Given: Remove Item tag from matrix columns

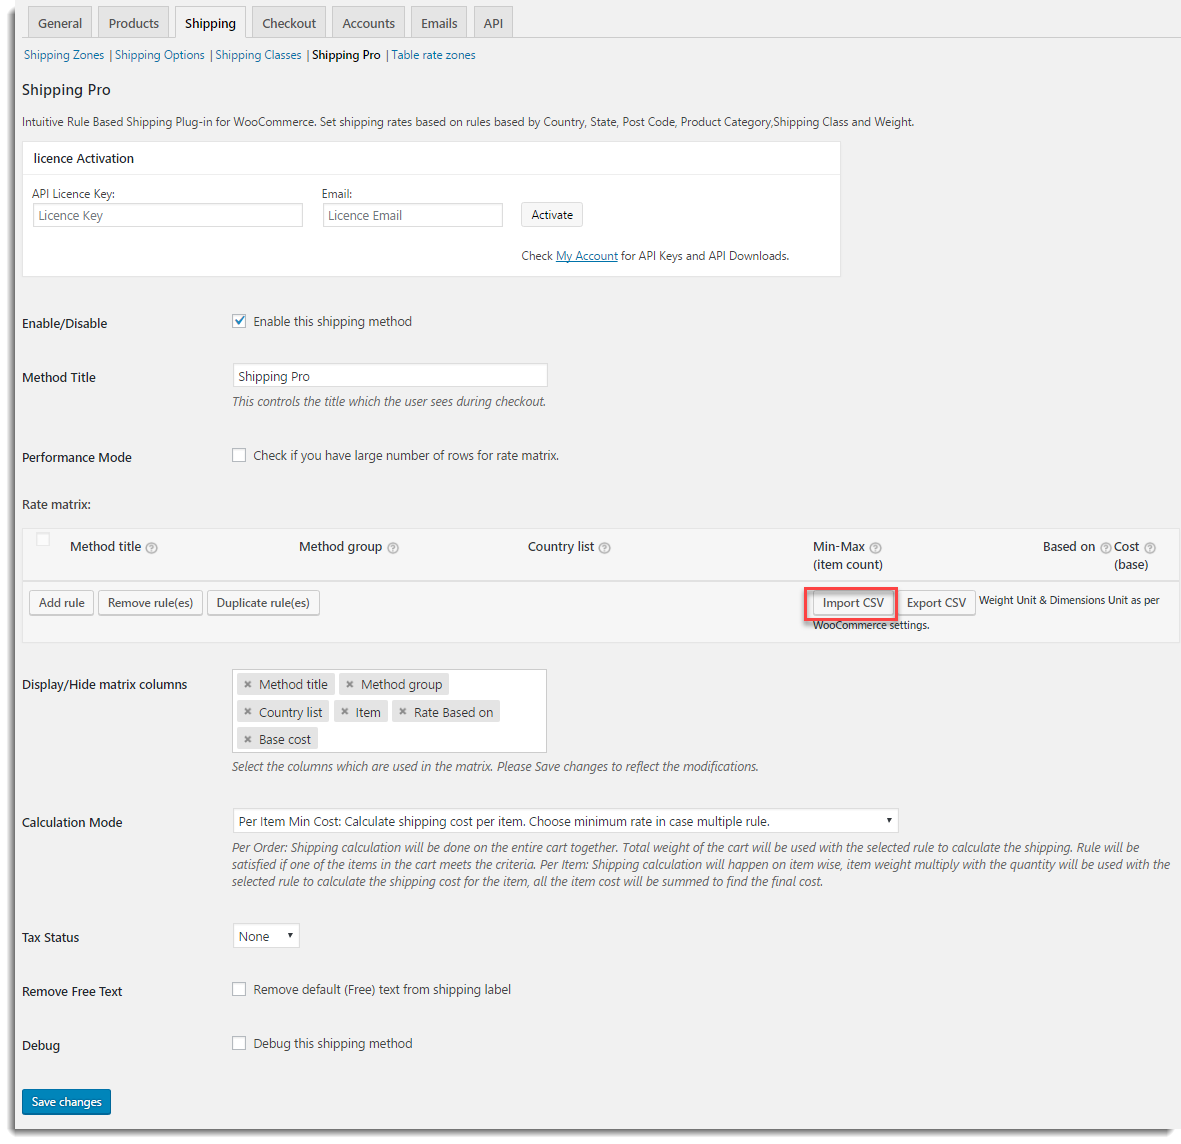Looking at the screenshot, I should [x=344, y=712].
